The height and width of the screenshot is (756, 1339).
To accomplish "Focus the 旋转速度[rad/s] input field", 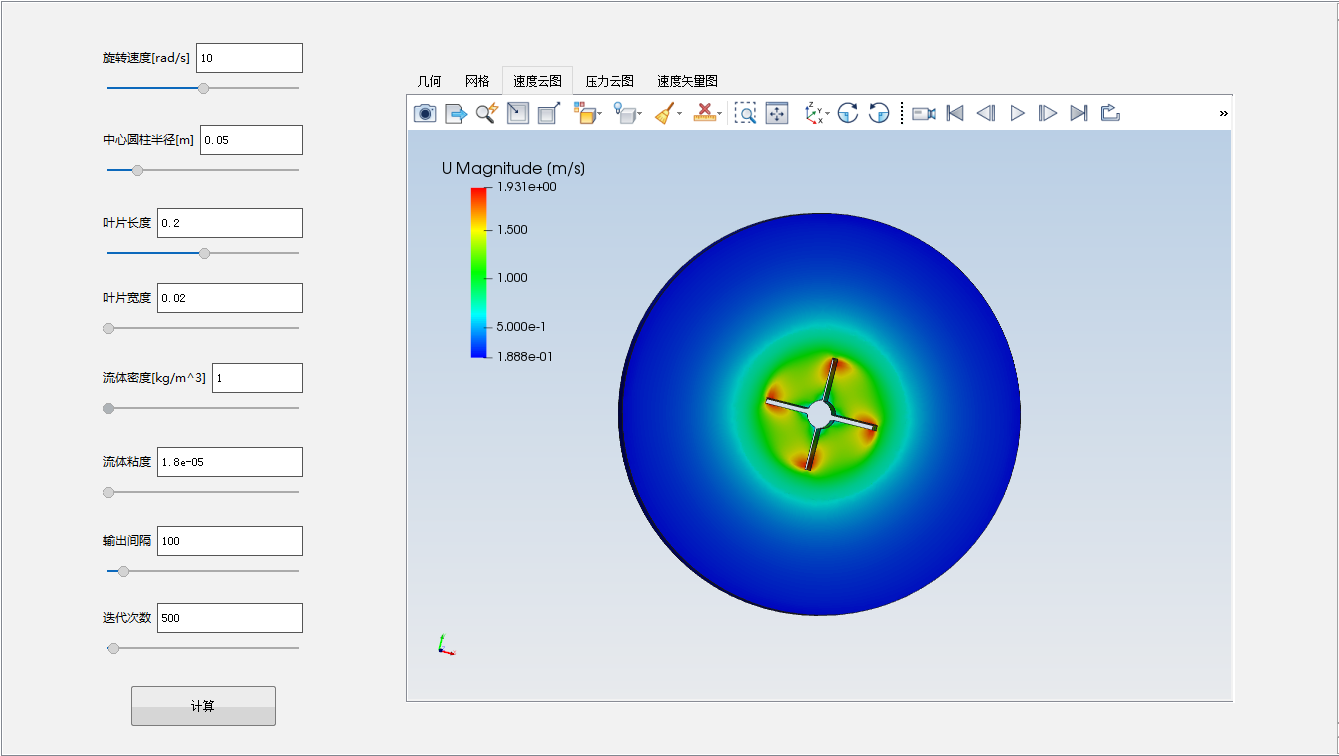I will point(249,58).
